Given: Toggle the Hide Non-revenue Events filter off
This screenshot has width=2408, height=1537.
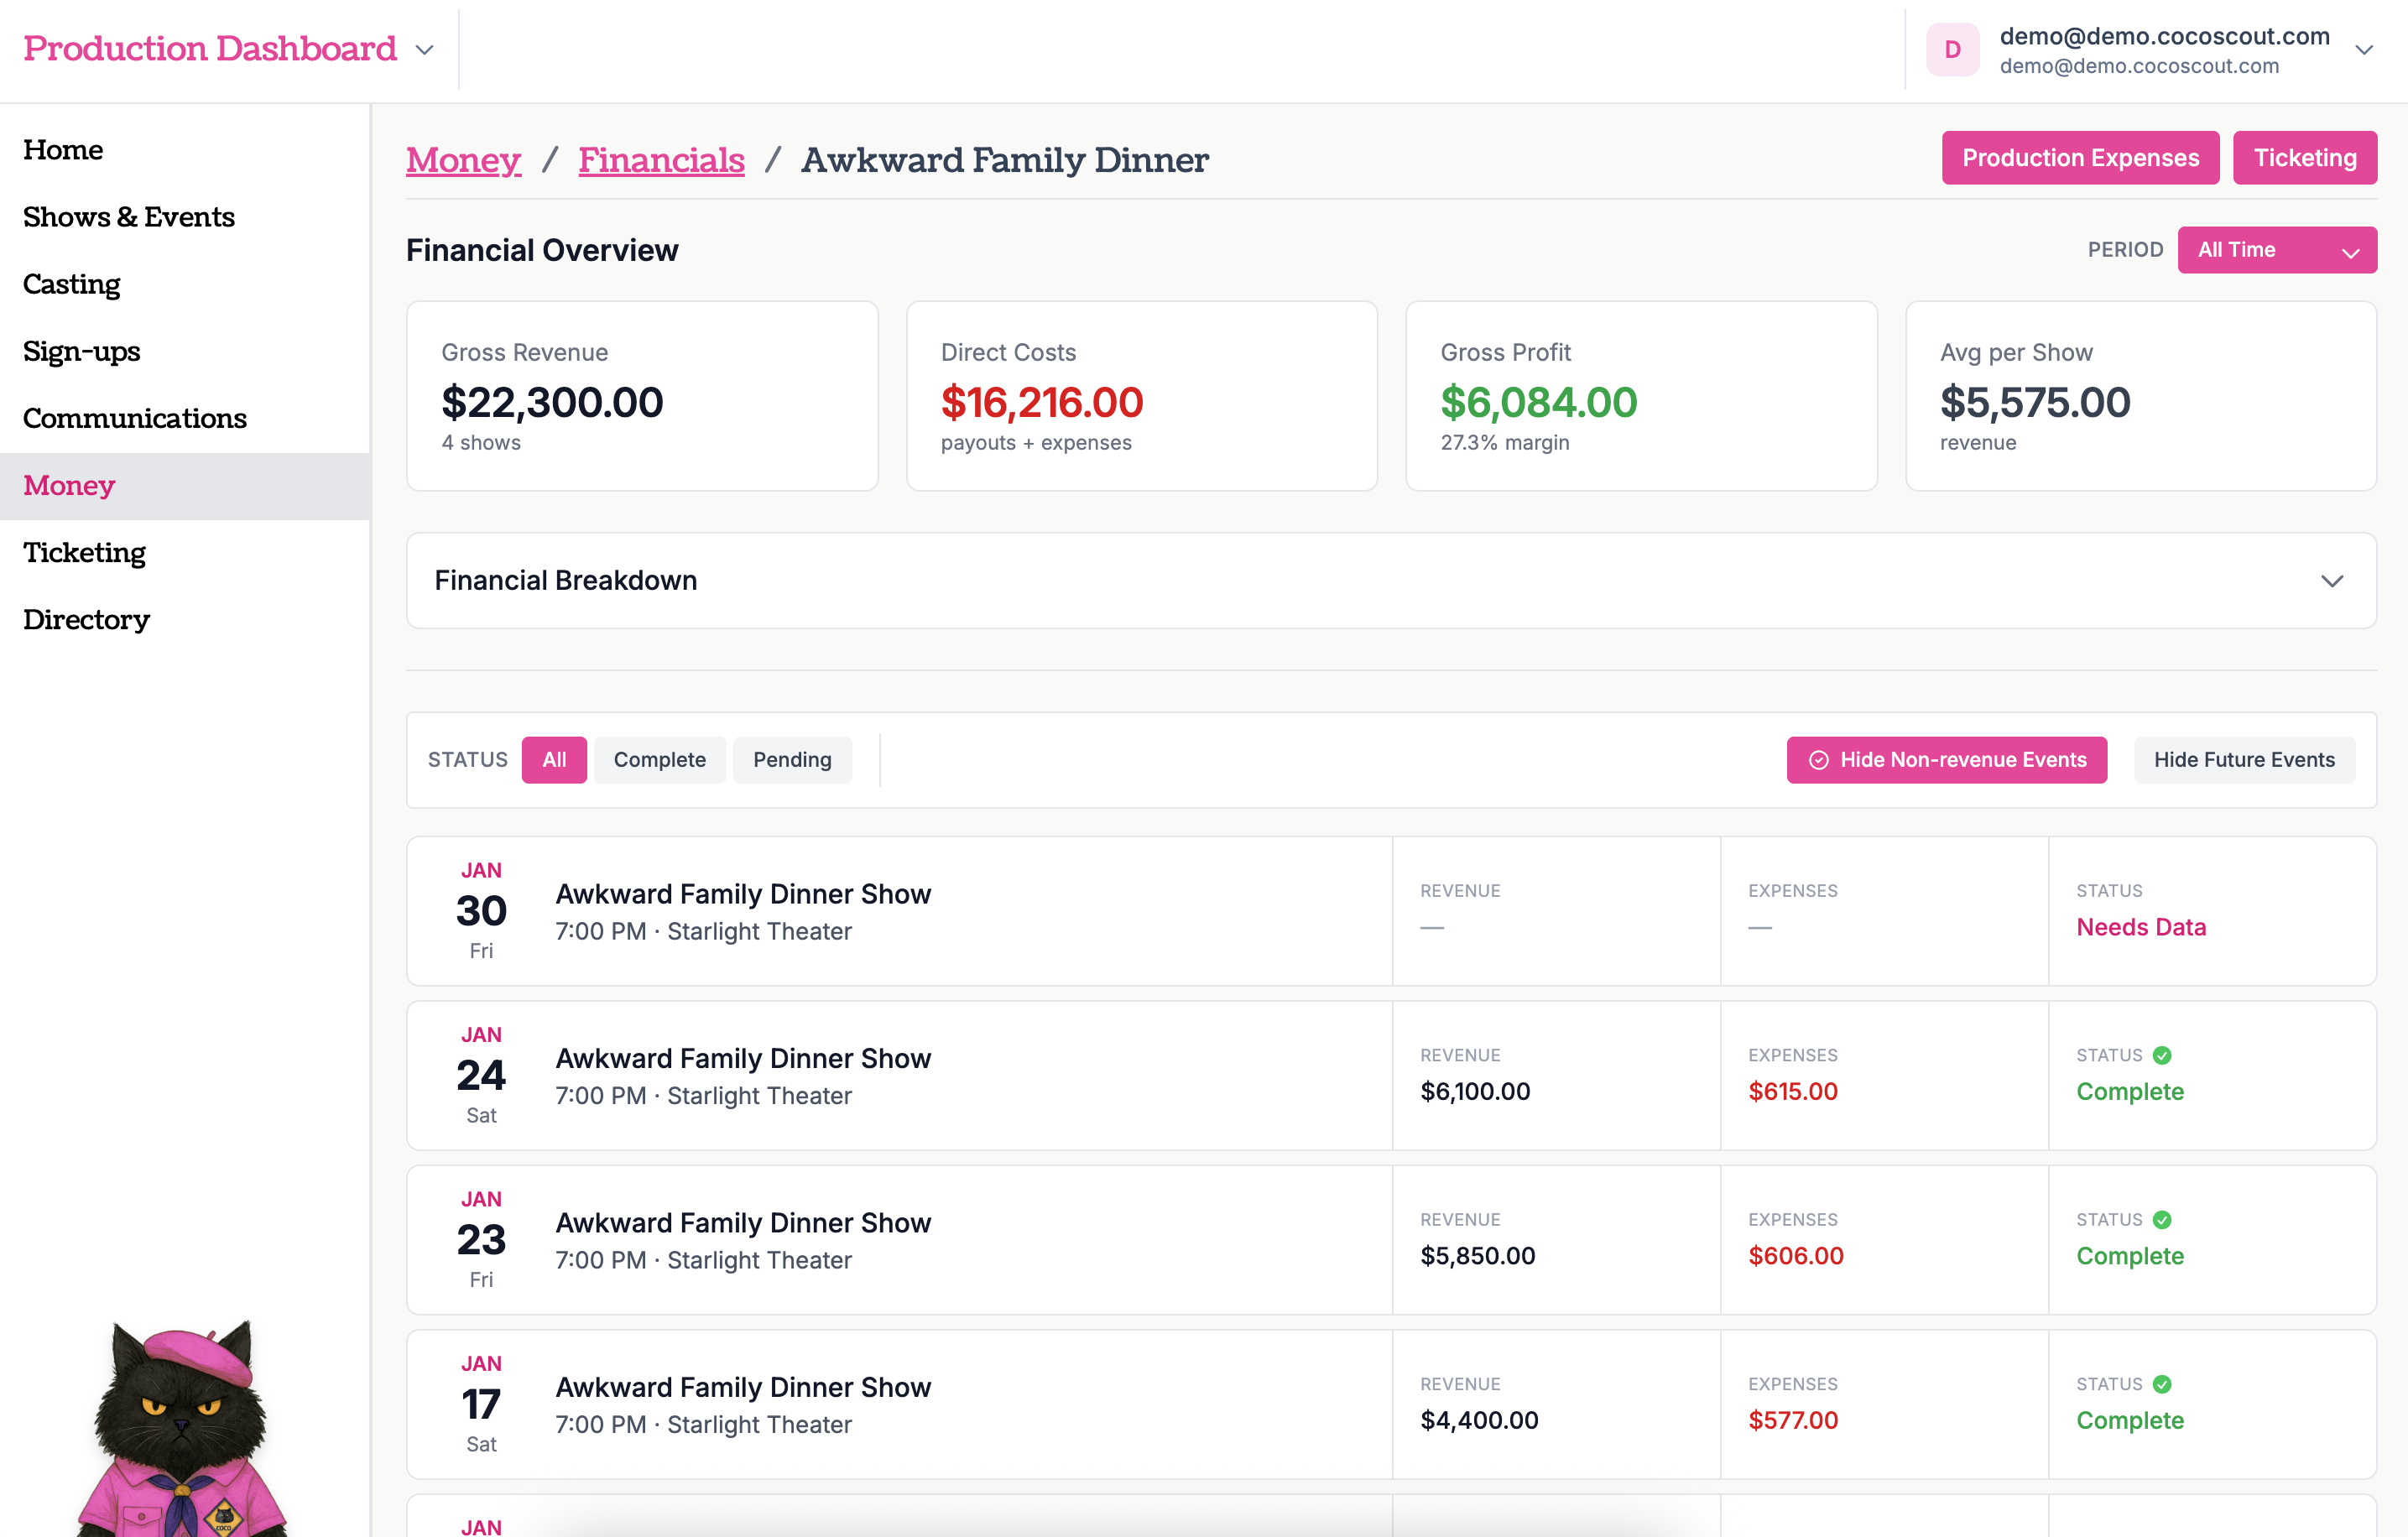Looking at the screenshot, I should (x=1946, y=760).
